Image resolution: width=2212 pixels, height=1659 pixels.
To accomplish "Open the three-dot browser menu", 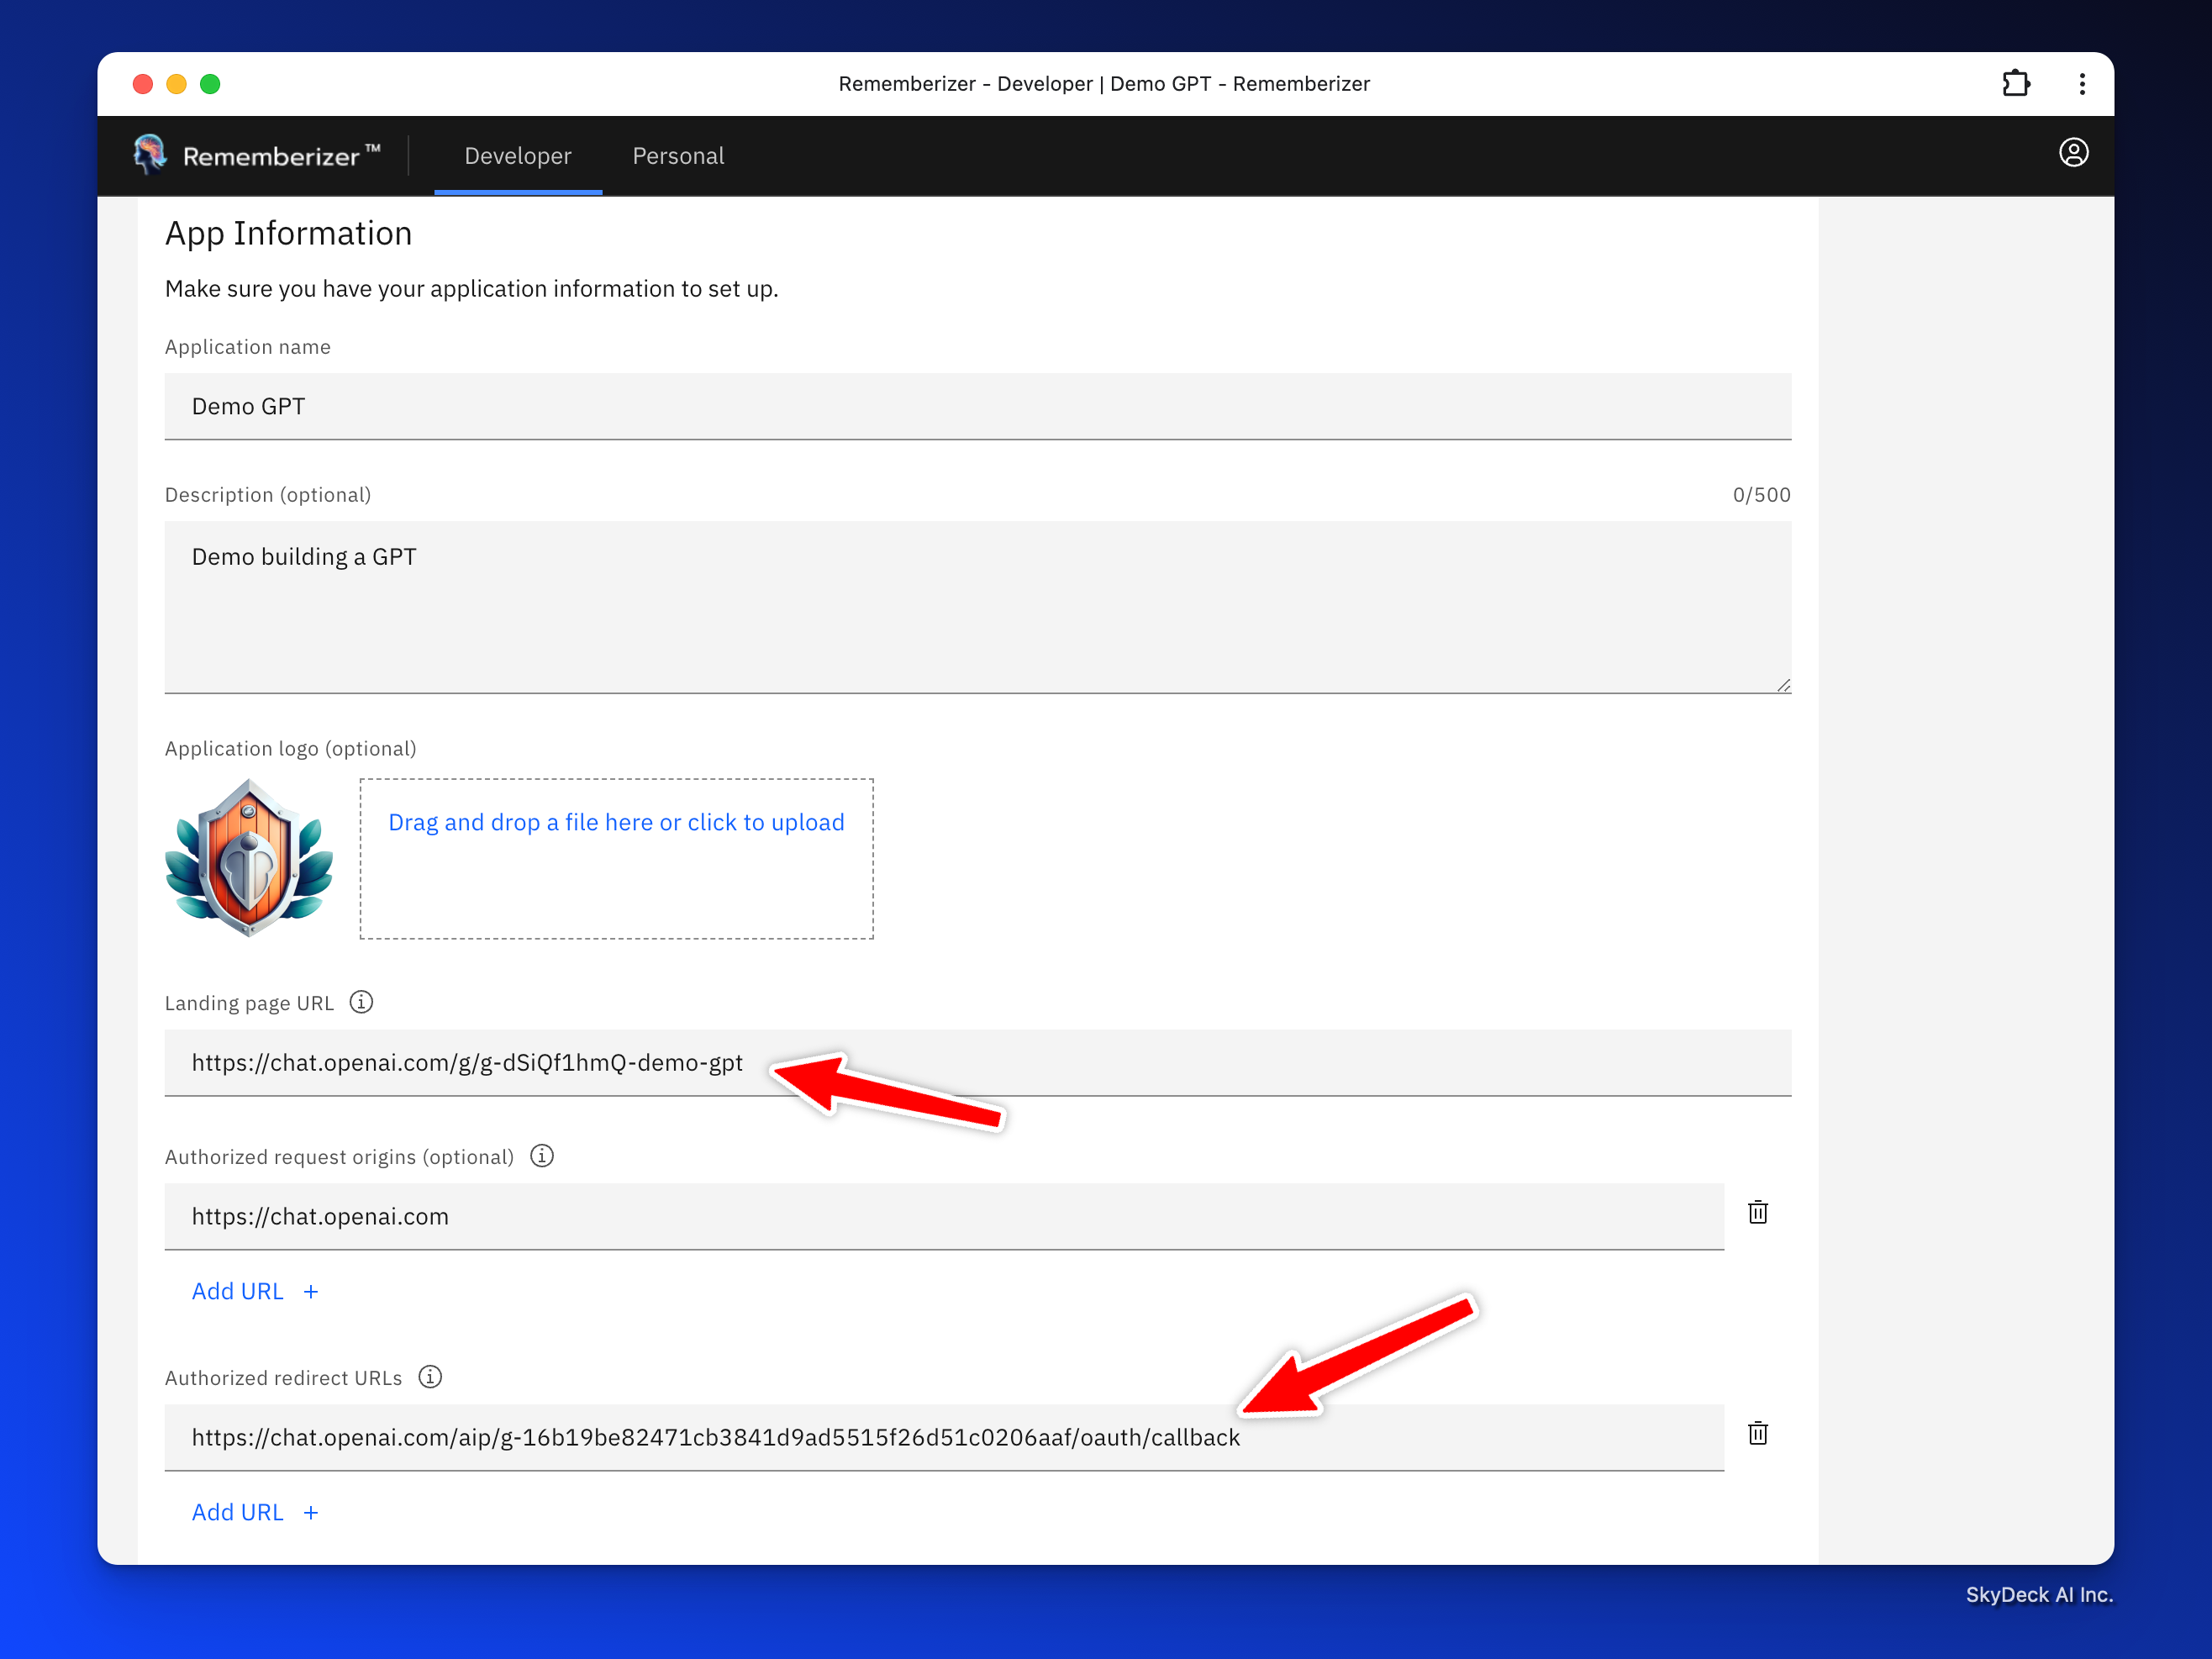I will [2082, 84].
